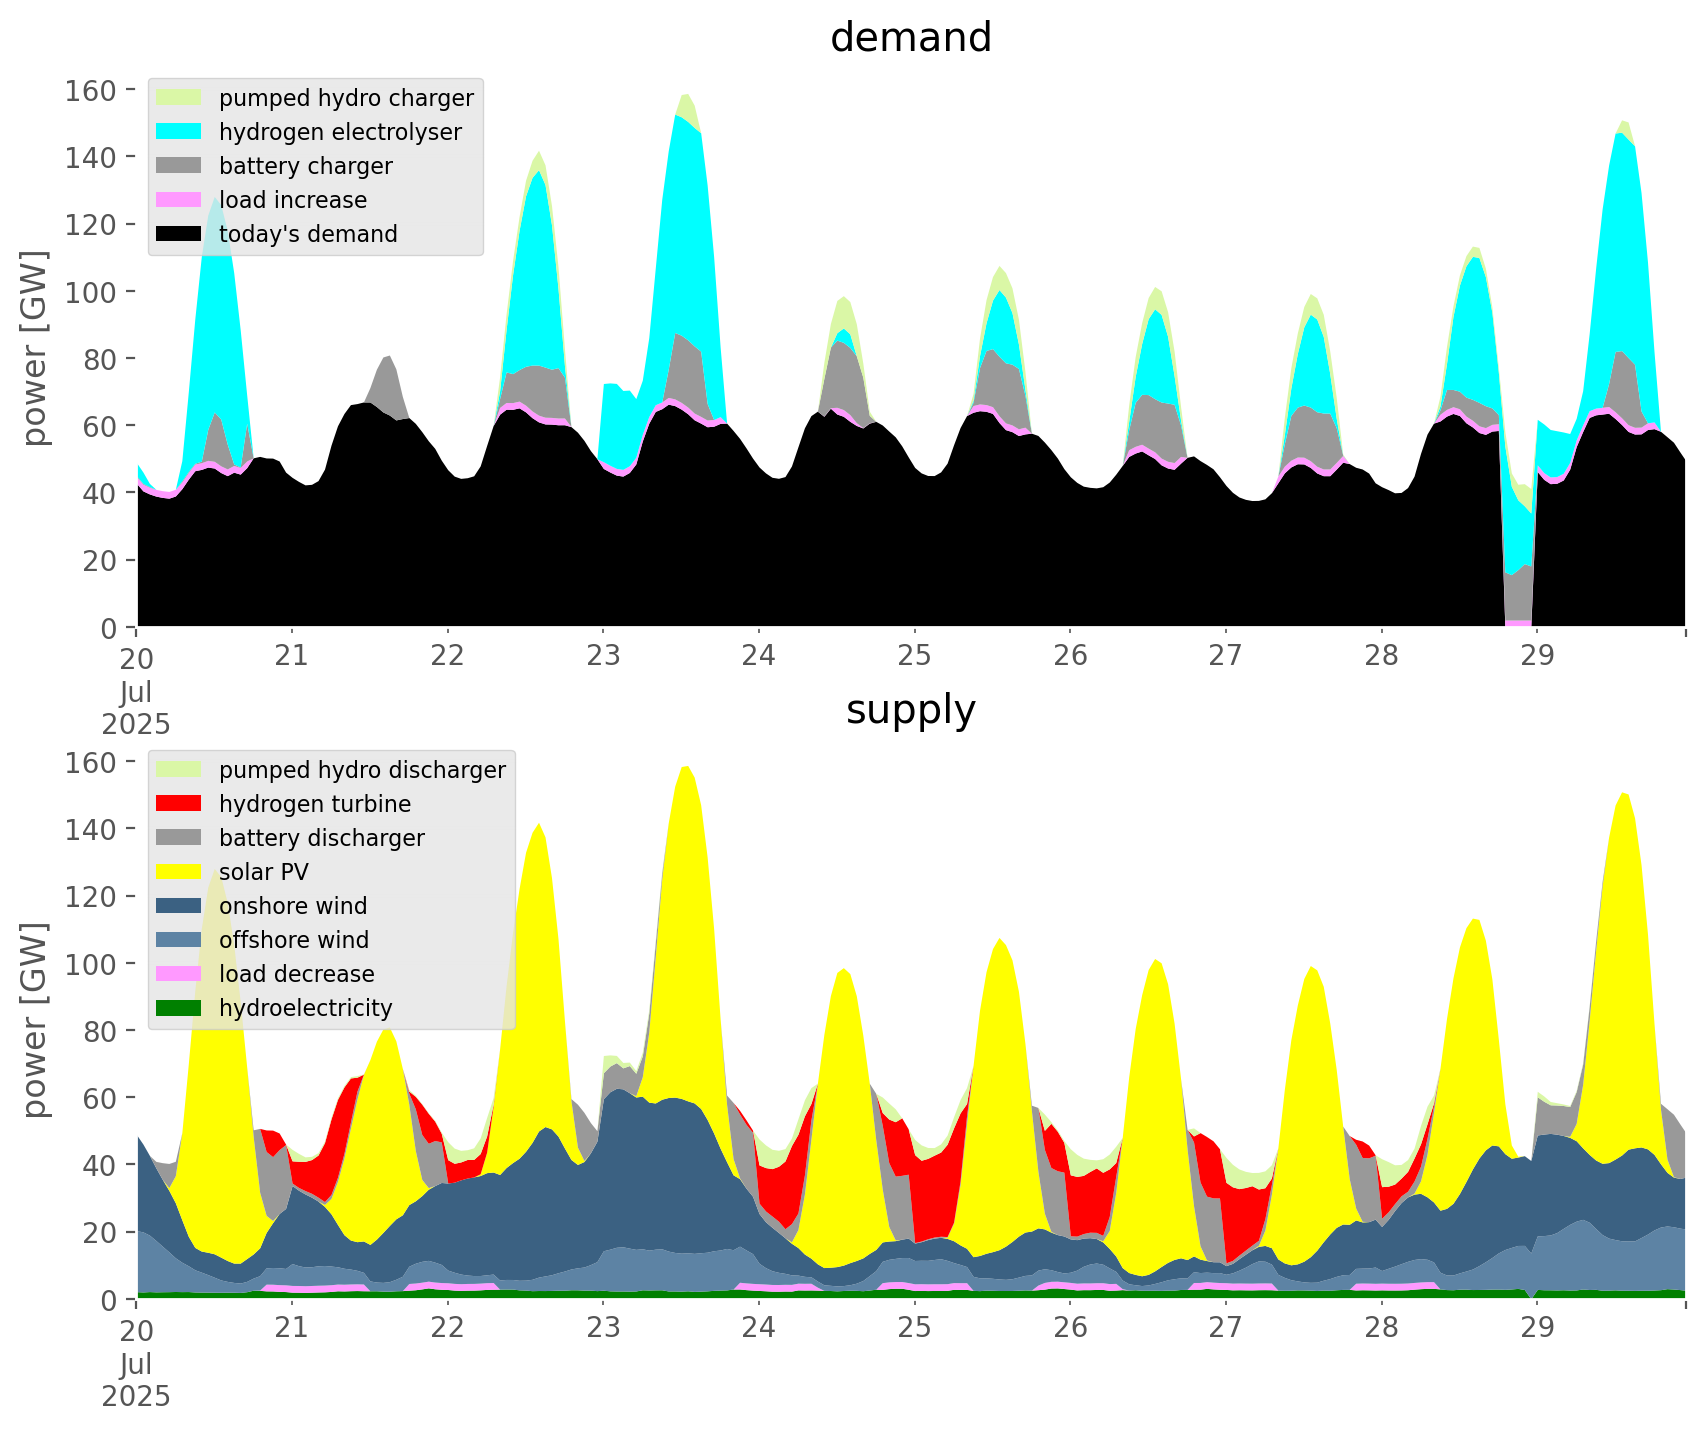Viewport: 1706px width, 1431px height.
Task: Click date tick 29 on the supply chart
Action: point(1537,1328)
